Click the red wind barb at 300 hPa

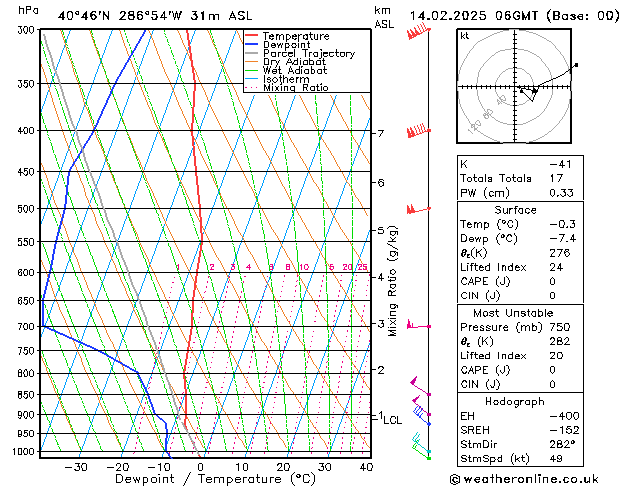point(418,33)
